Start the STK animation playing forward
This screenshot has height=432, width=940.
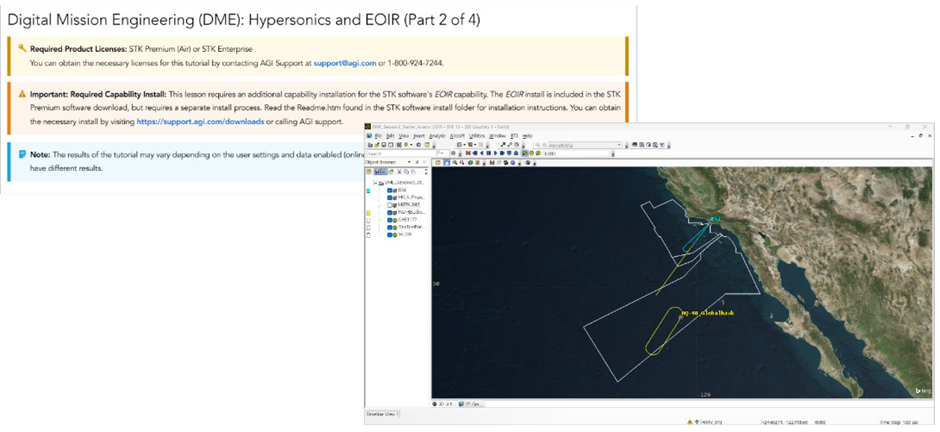tap(496, 153)
